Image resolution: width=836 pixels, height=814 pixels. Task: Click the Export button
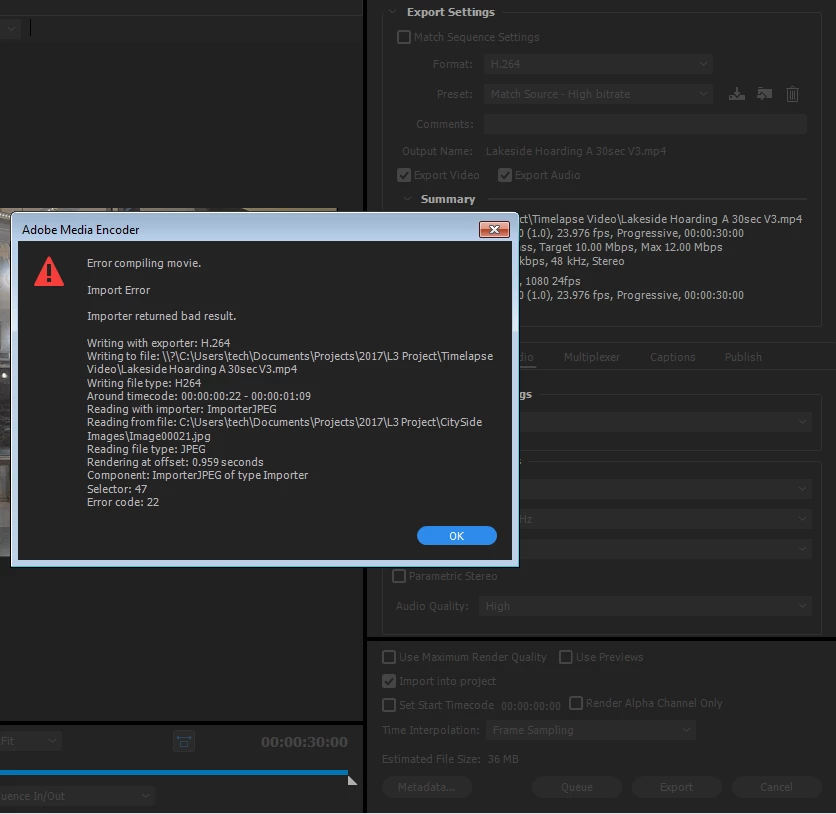point(677,787)
